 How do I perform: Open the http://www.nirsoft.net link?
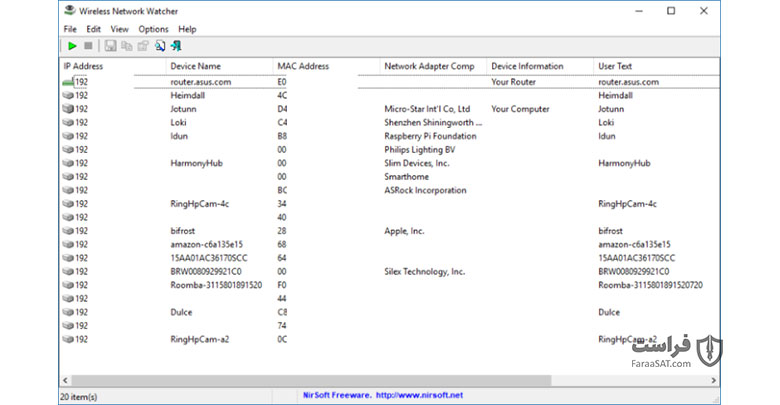pos(419,395)
